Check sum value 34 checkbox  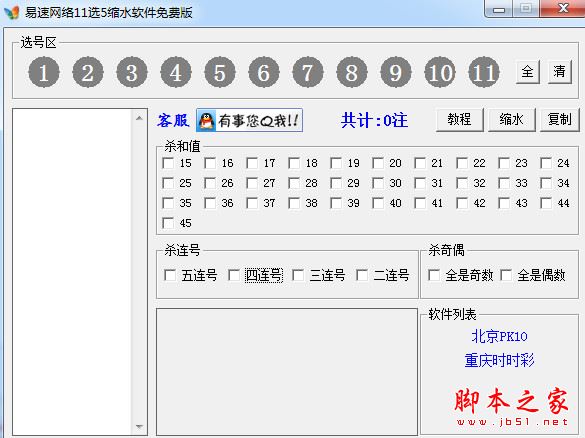546,183
